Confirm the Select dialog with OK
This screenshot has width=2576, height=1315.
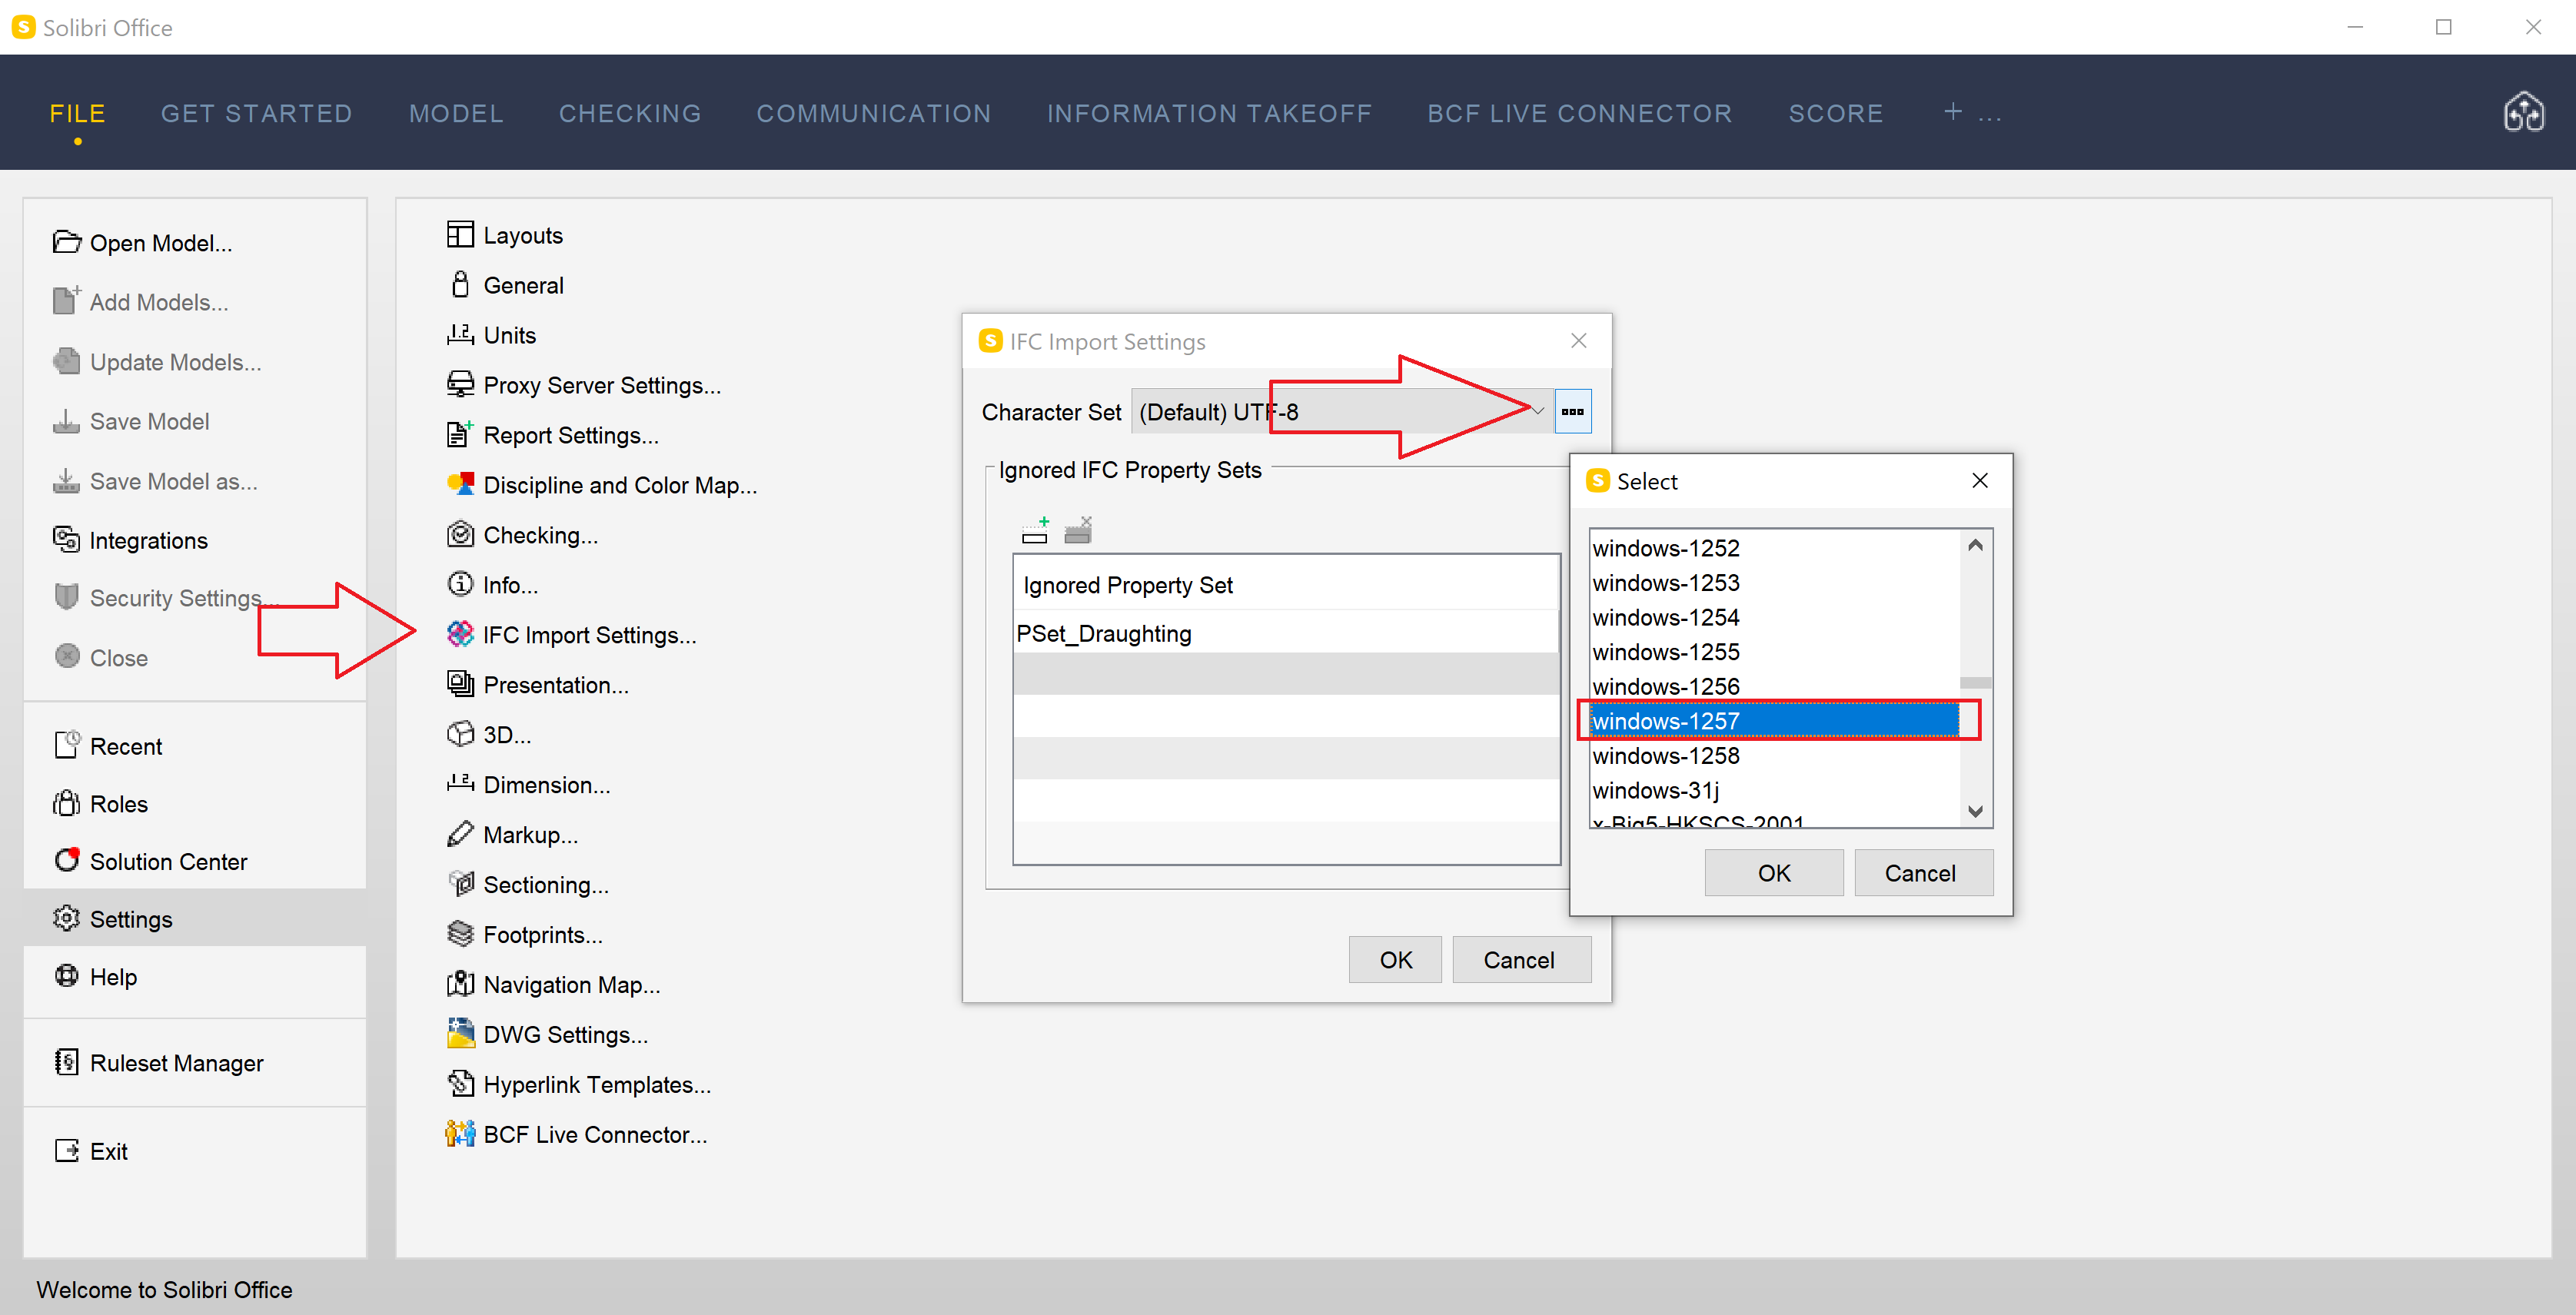pos(1774,873)
